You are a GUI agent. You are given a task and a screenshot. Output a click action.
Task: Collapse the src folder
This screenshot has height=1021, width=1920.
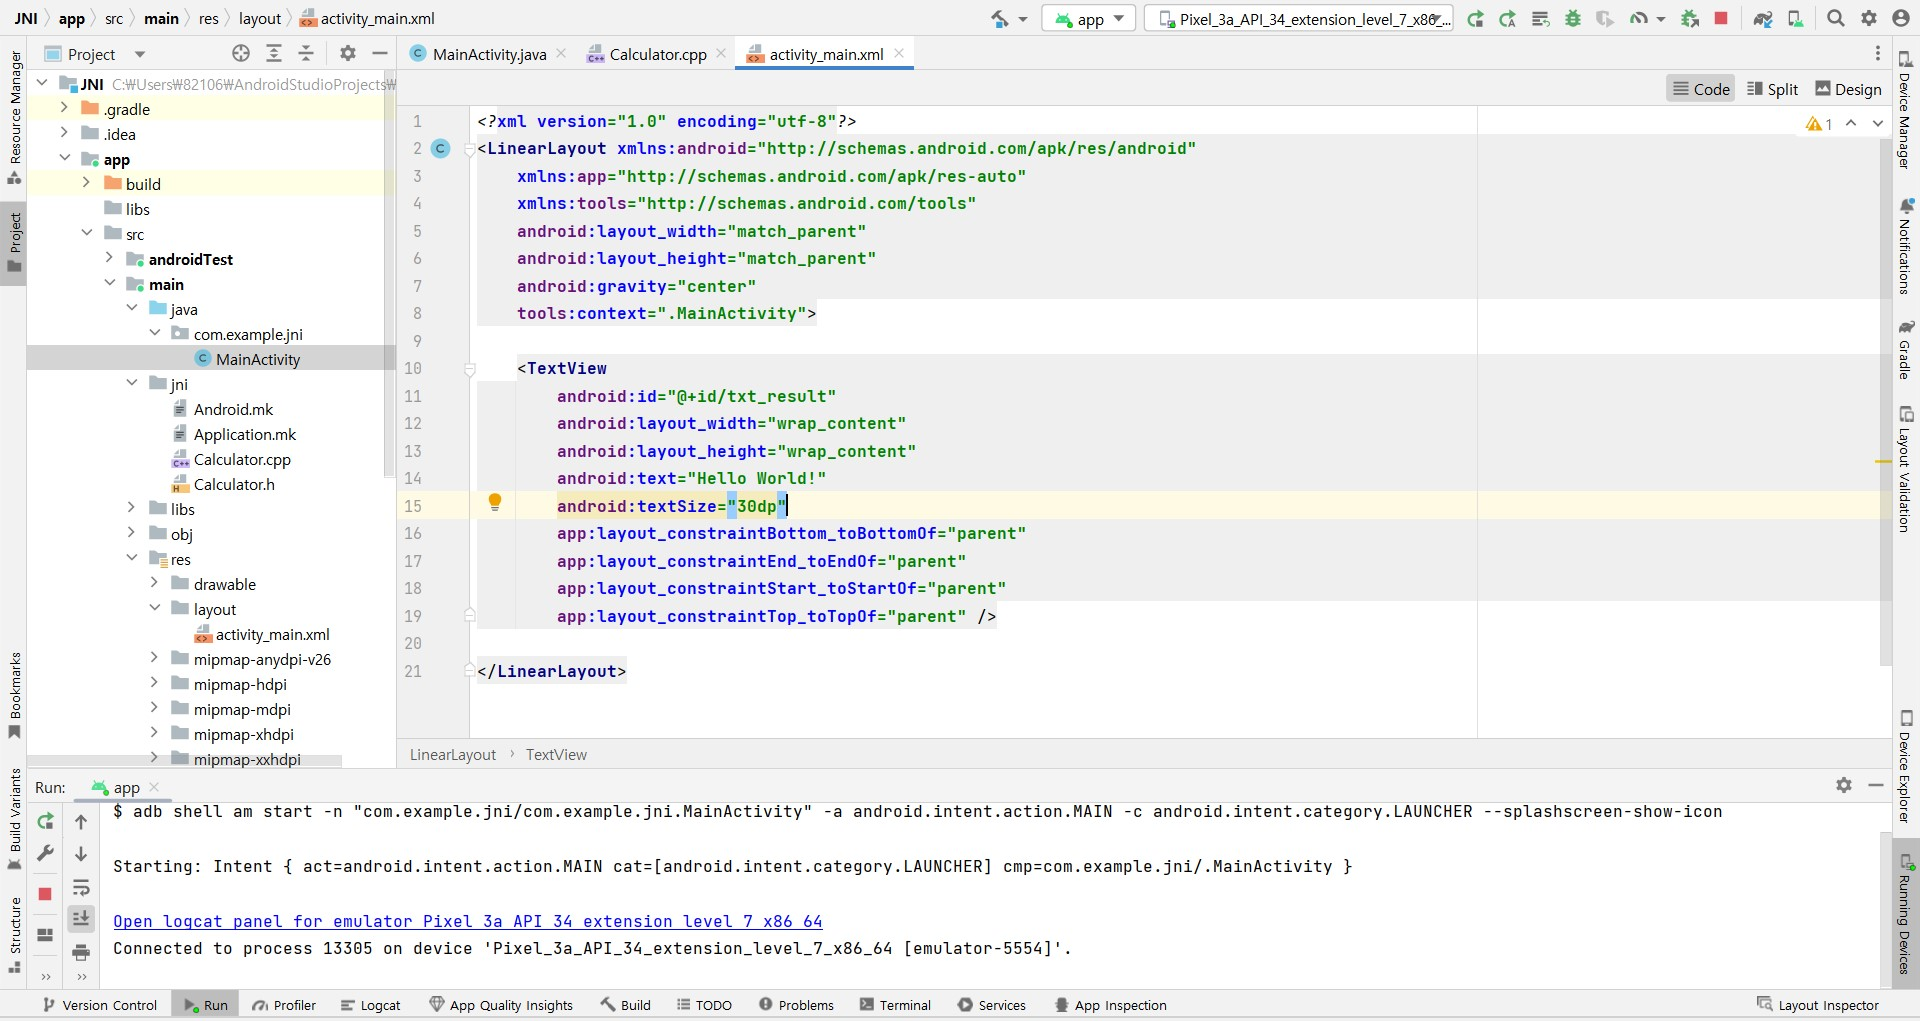pyautogui.click(x=86, y=232)
